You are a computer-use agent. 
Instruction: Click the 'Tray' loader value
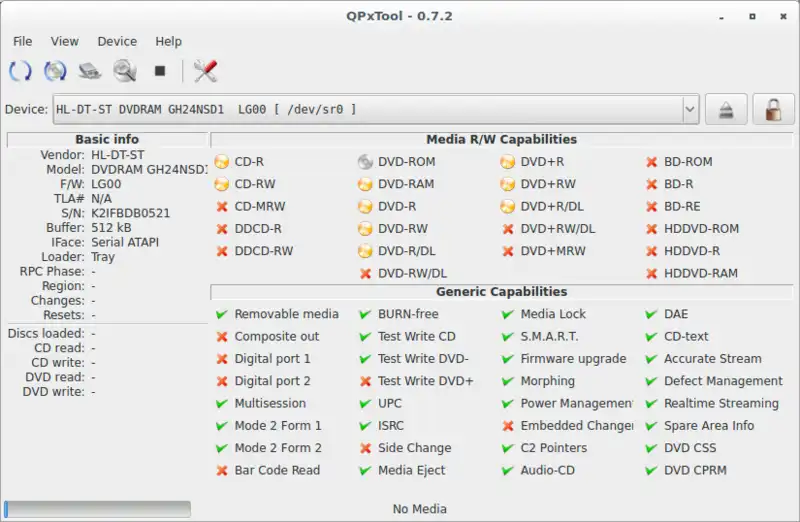103,257
